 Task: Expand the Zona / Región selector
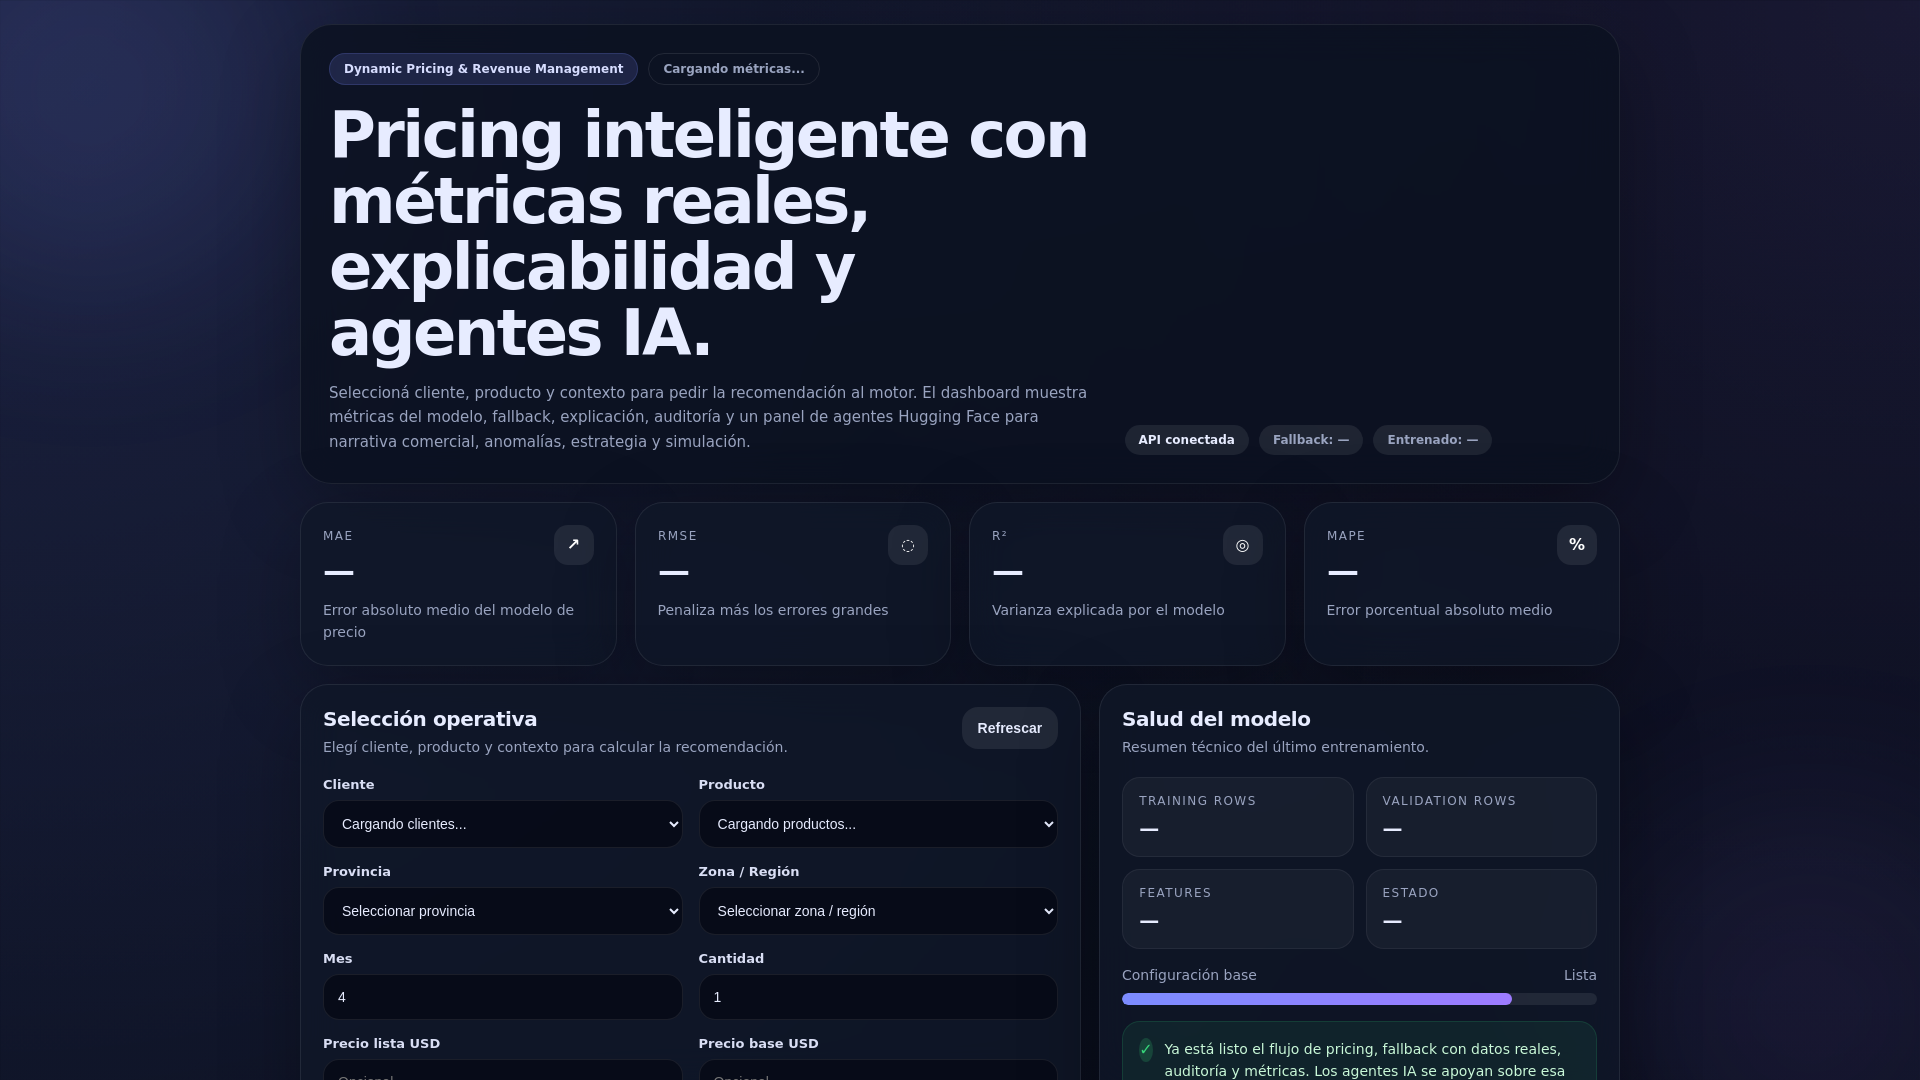click(x=877, y=911)
